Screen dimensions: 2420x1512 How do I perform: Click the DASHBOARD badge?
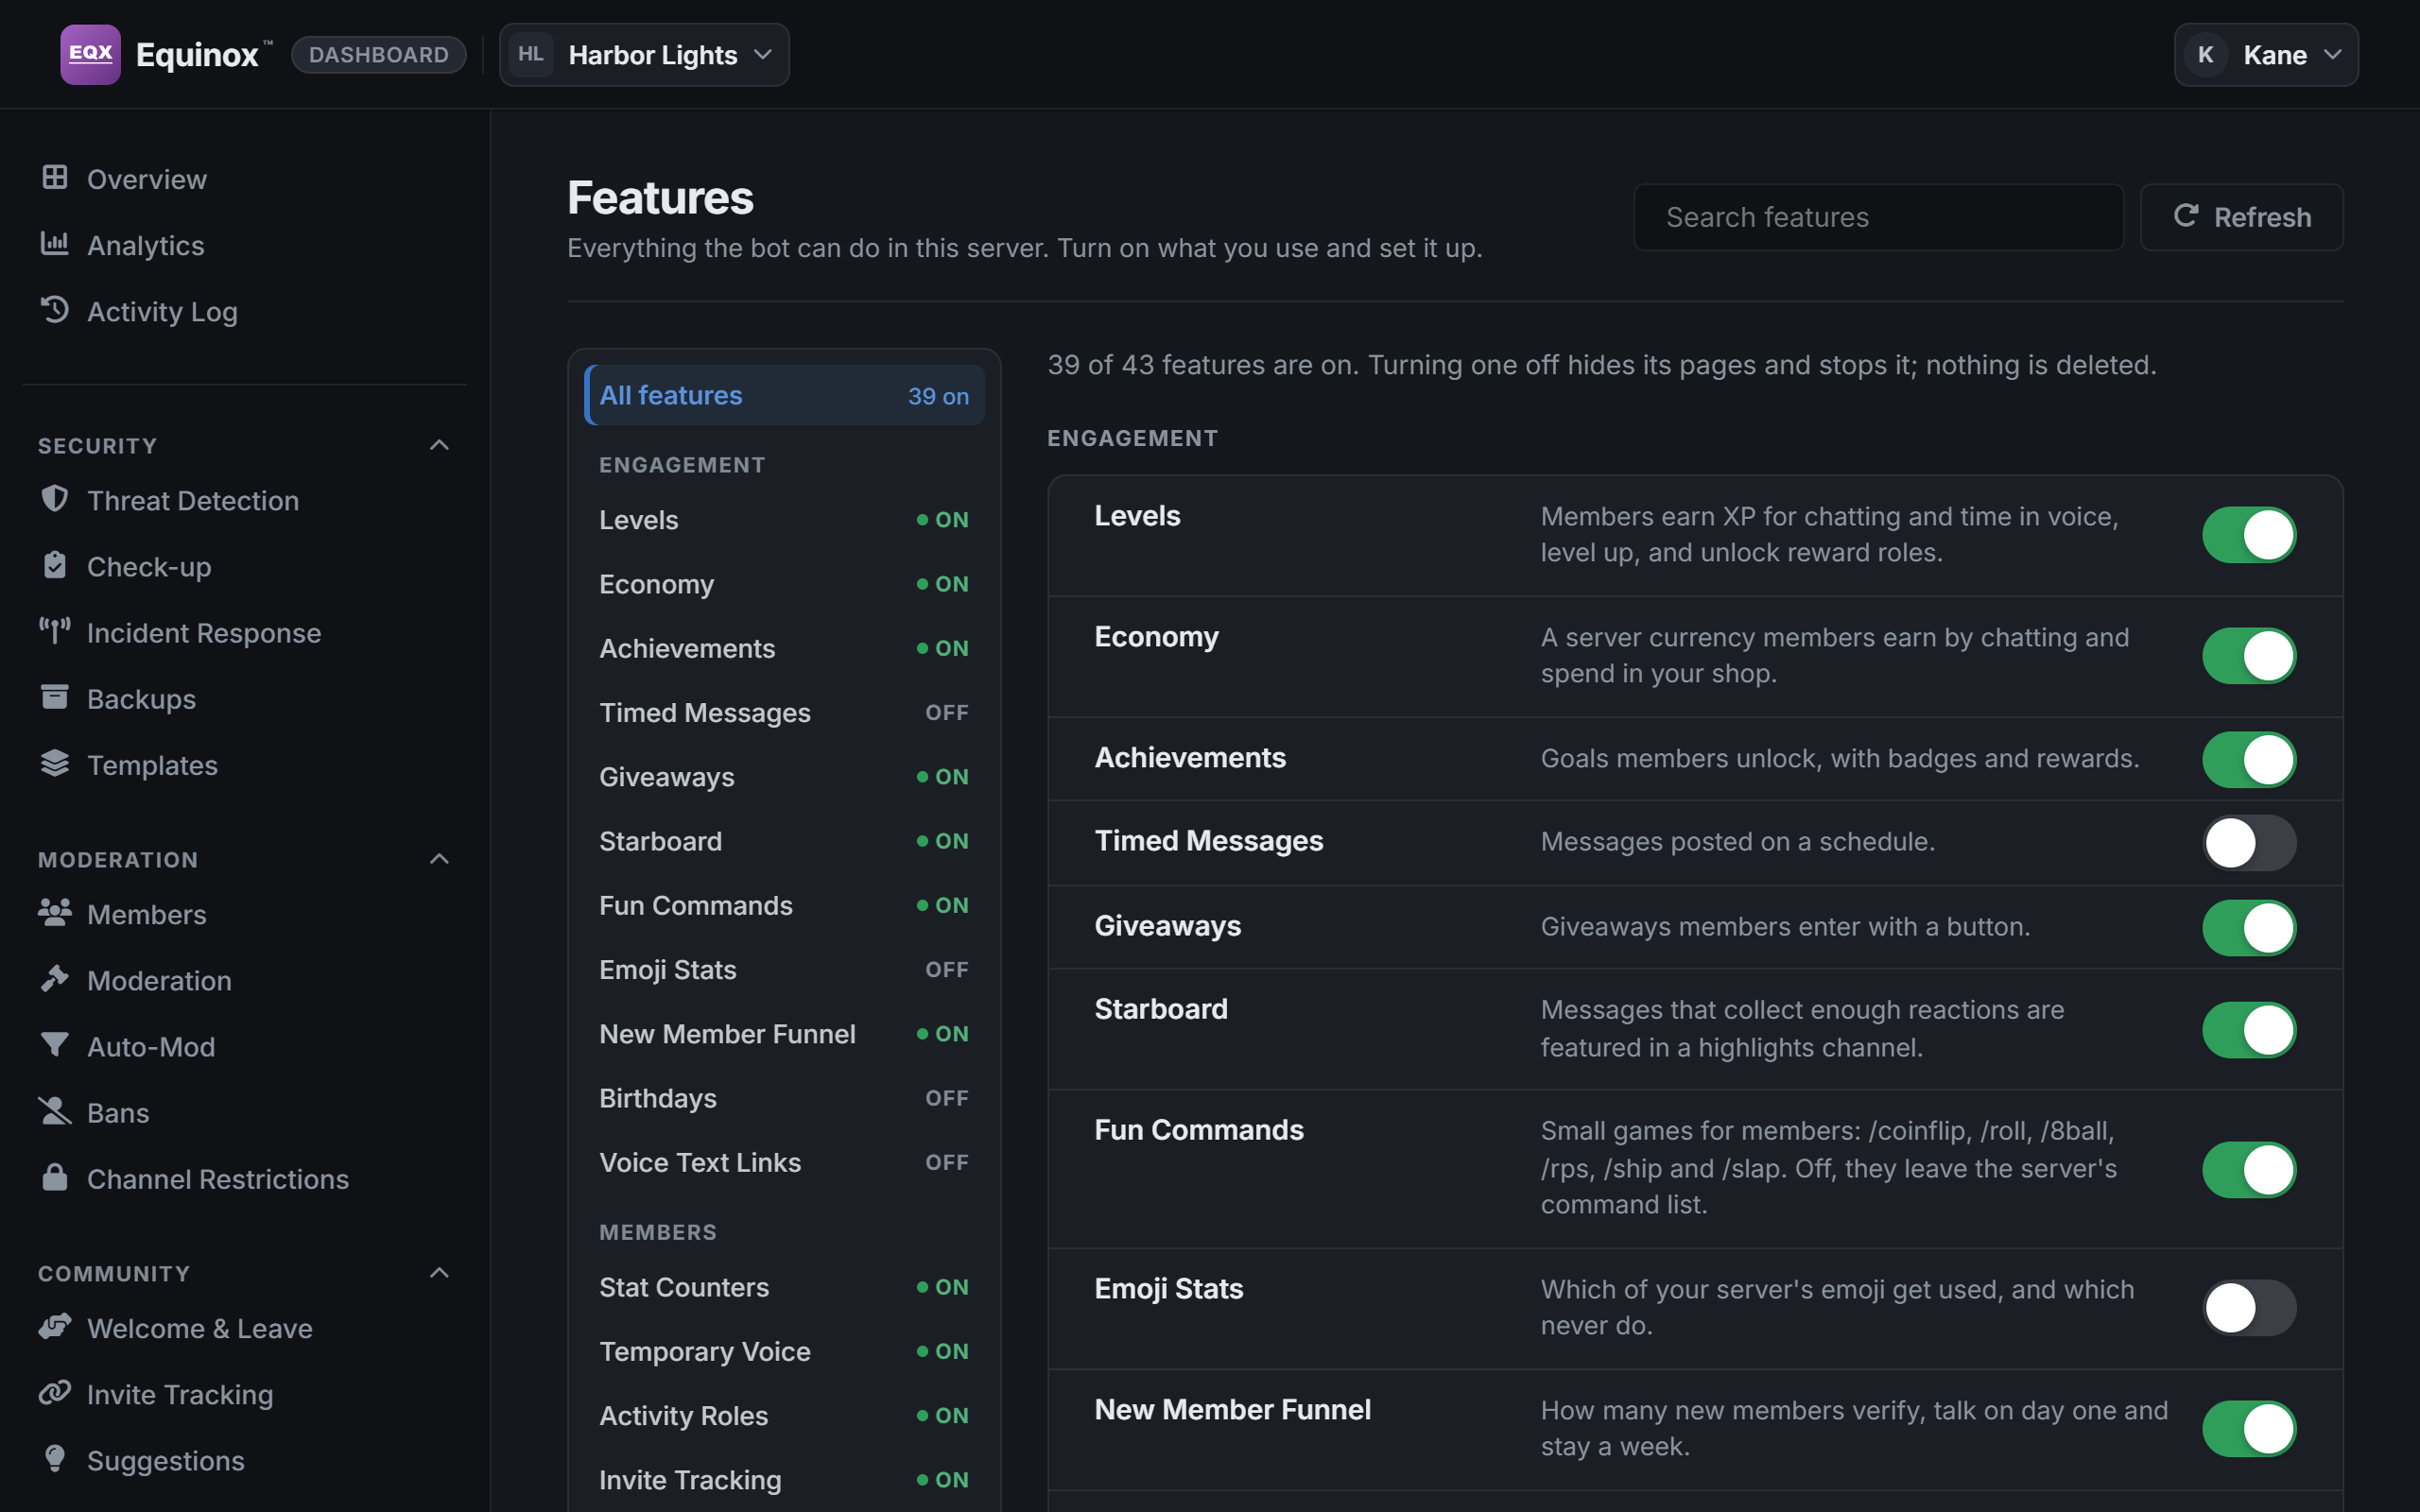[x=379, y=54]
